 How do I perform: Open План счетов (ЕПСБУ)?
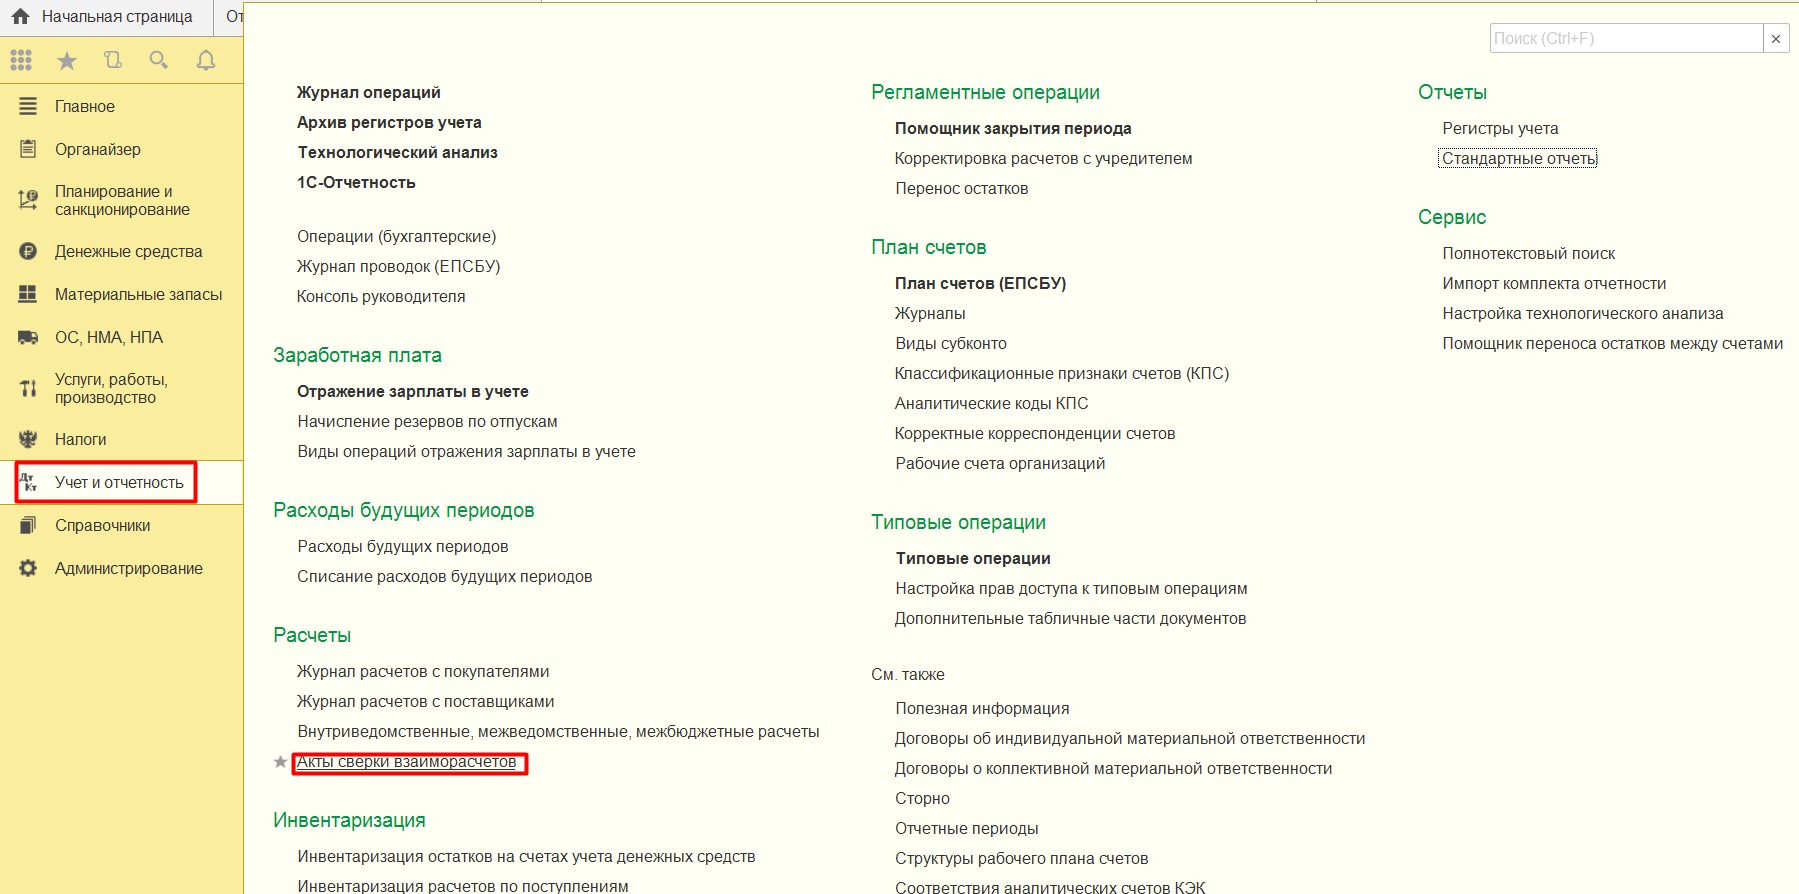click(x=980, y=283)
